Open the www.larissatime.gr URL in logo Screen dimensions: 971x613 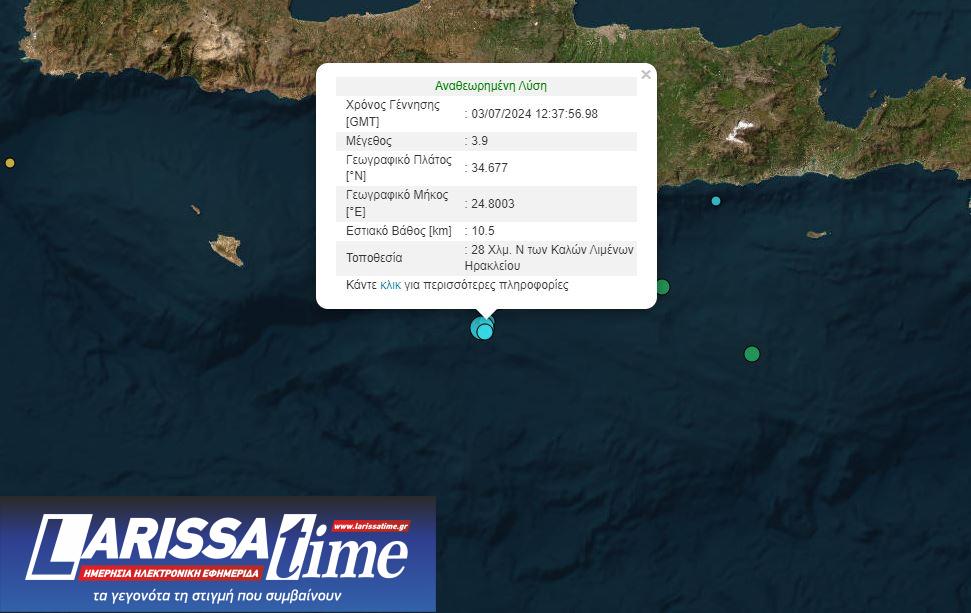pos(370,526)
